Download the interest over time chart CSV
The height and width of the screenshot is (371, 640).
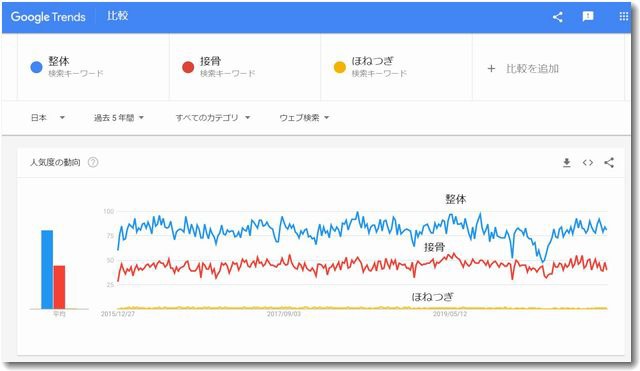[567, 163]
